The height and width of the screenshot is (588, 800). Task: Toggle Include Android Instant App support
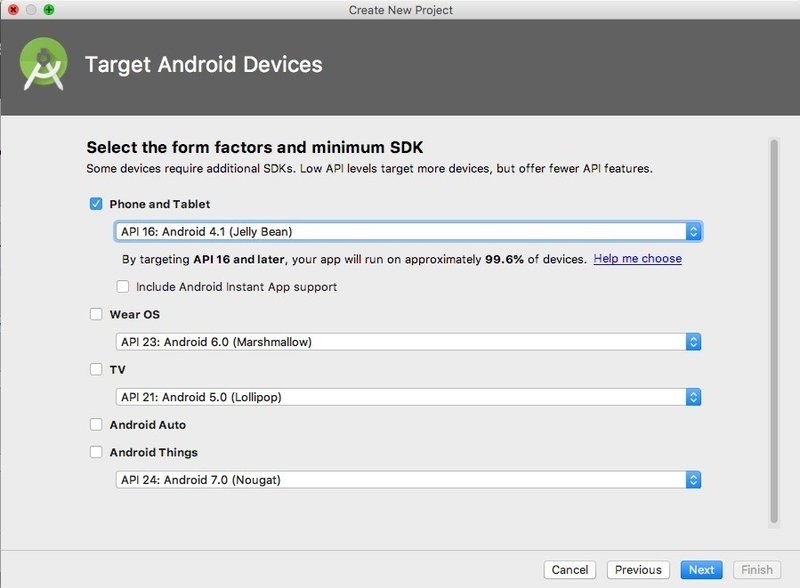123,287
